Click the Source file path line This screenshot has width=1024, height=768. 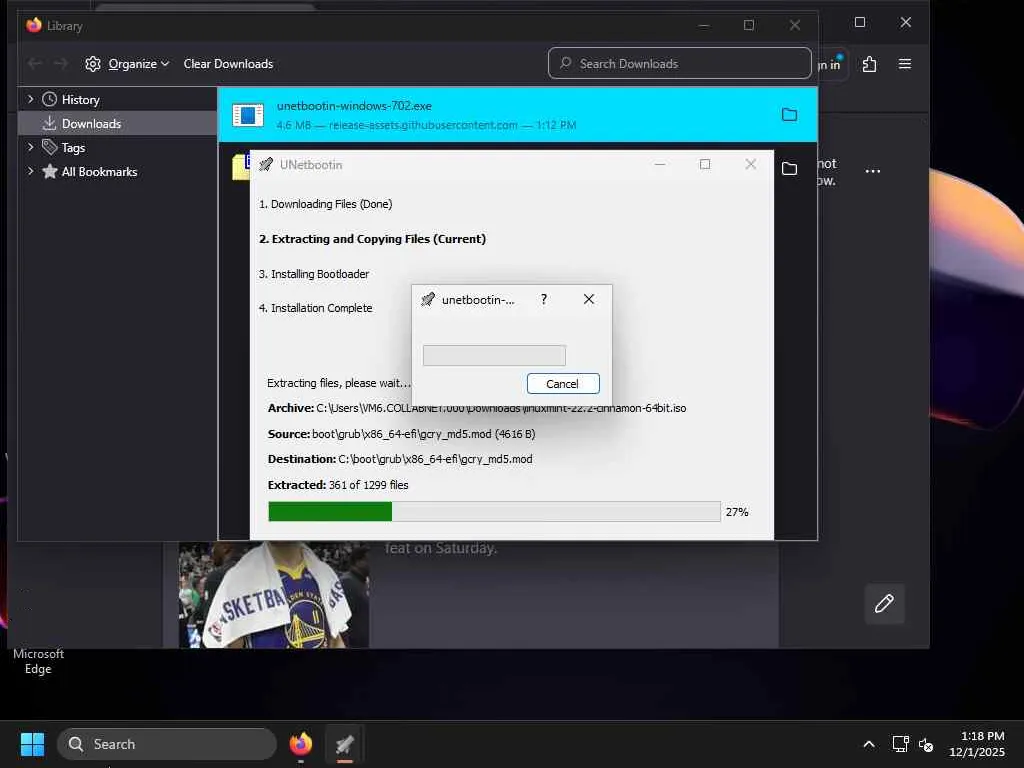coord(401,434)
